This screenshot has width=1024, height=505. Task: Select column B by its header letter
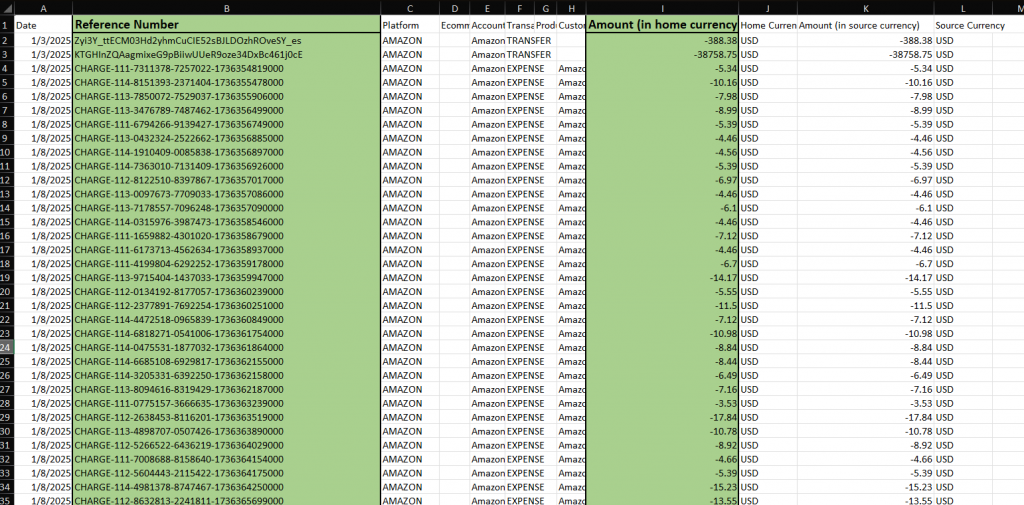tap(226, 8)
